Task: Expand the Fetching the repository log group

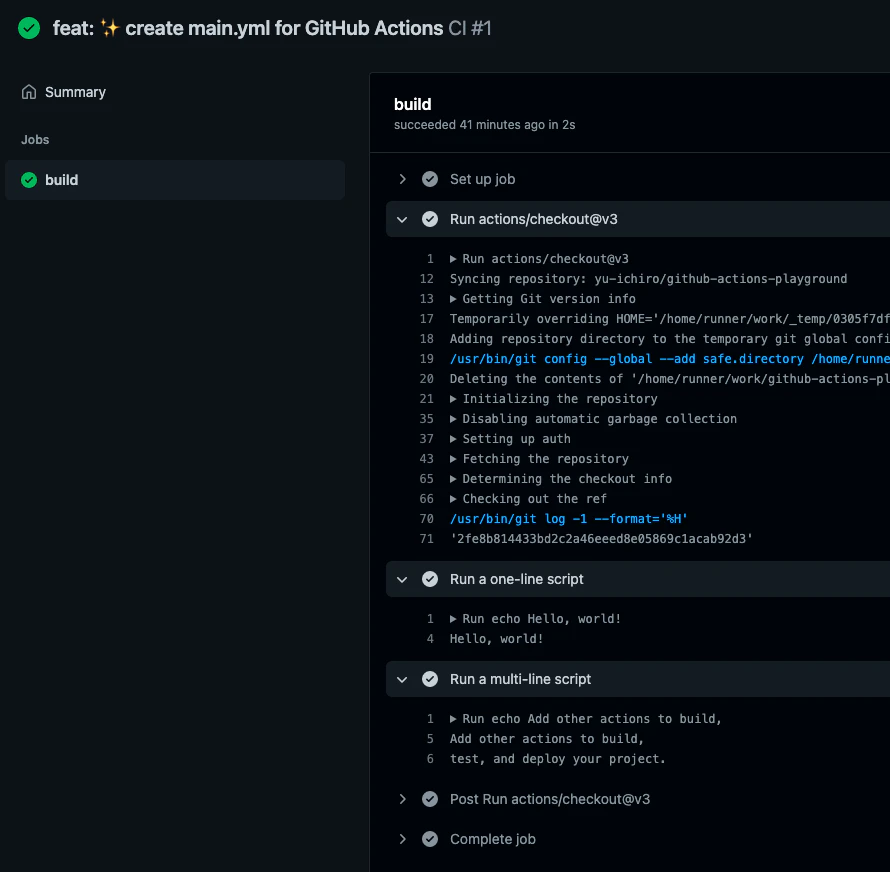Action: [x=453, y=459]
